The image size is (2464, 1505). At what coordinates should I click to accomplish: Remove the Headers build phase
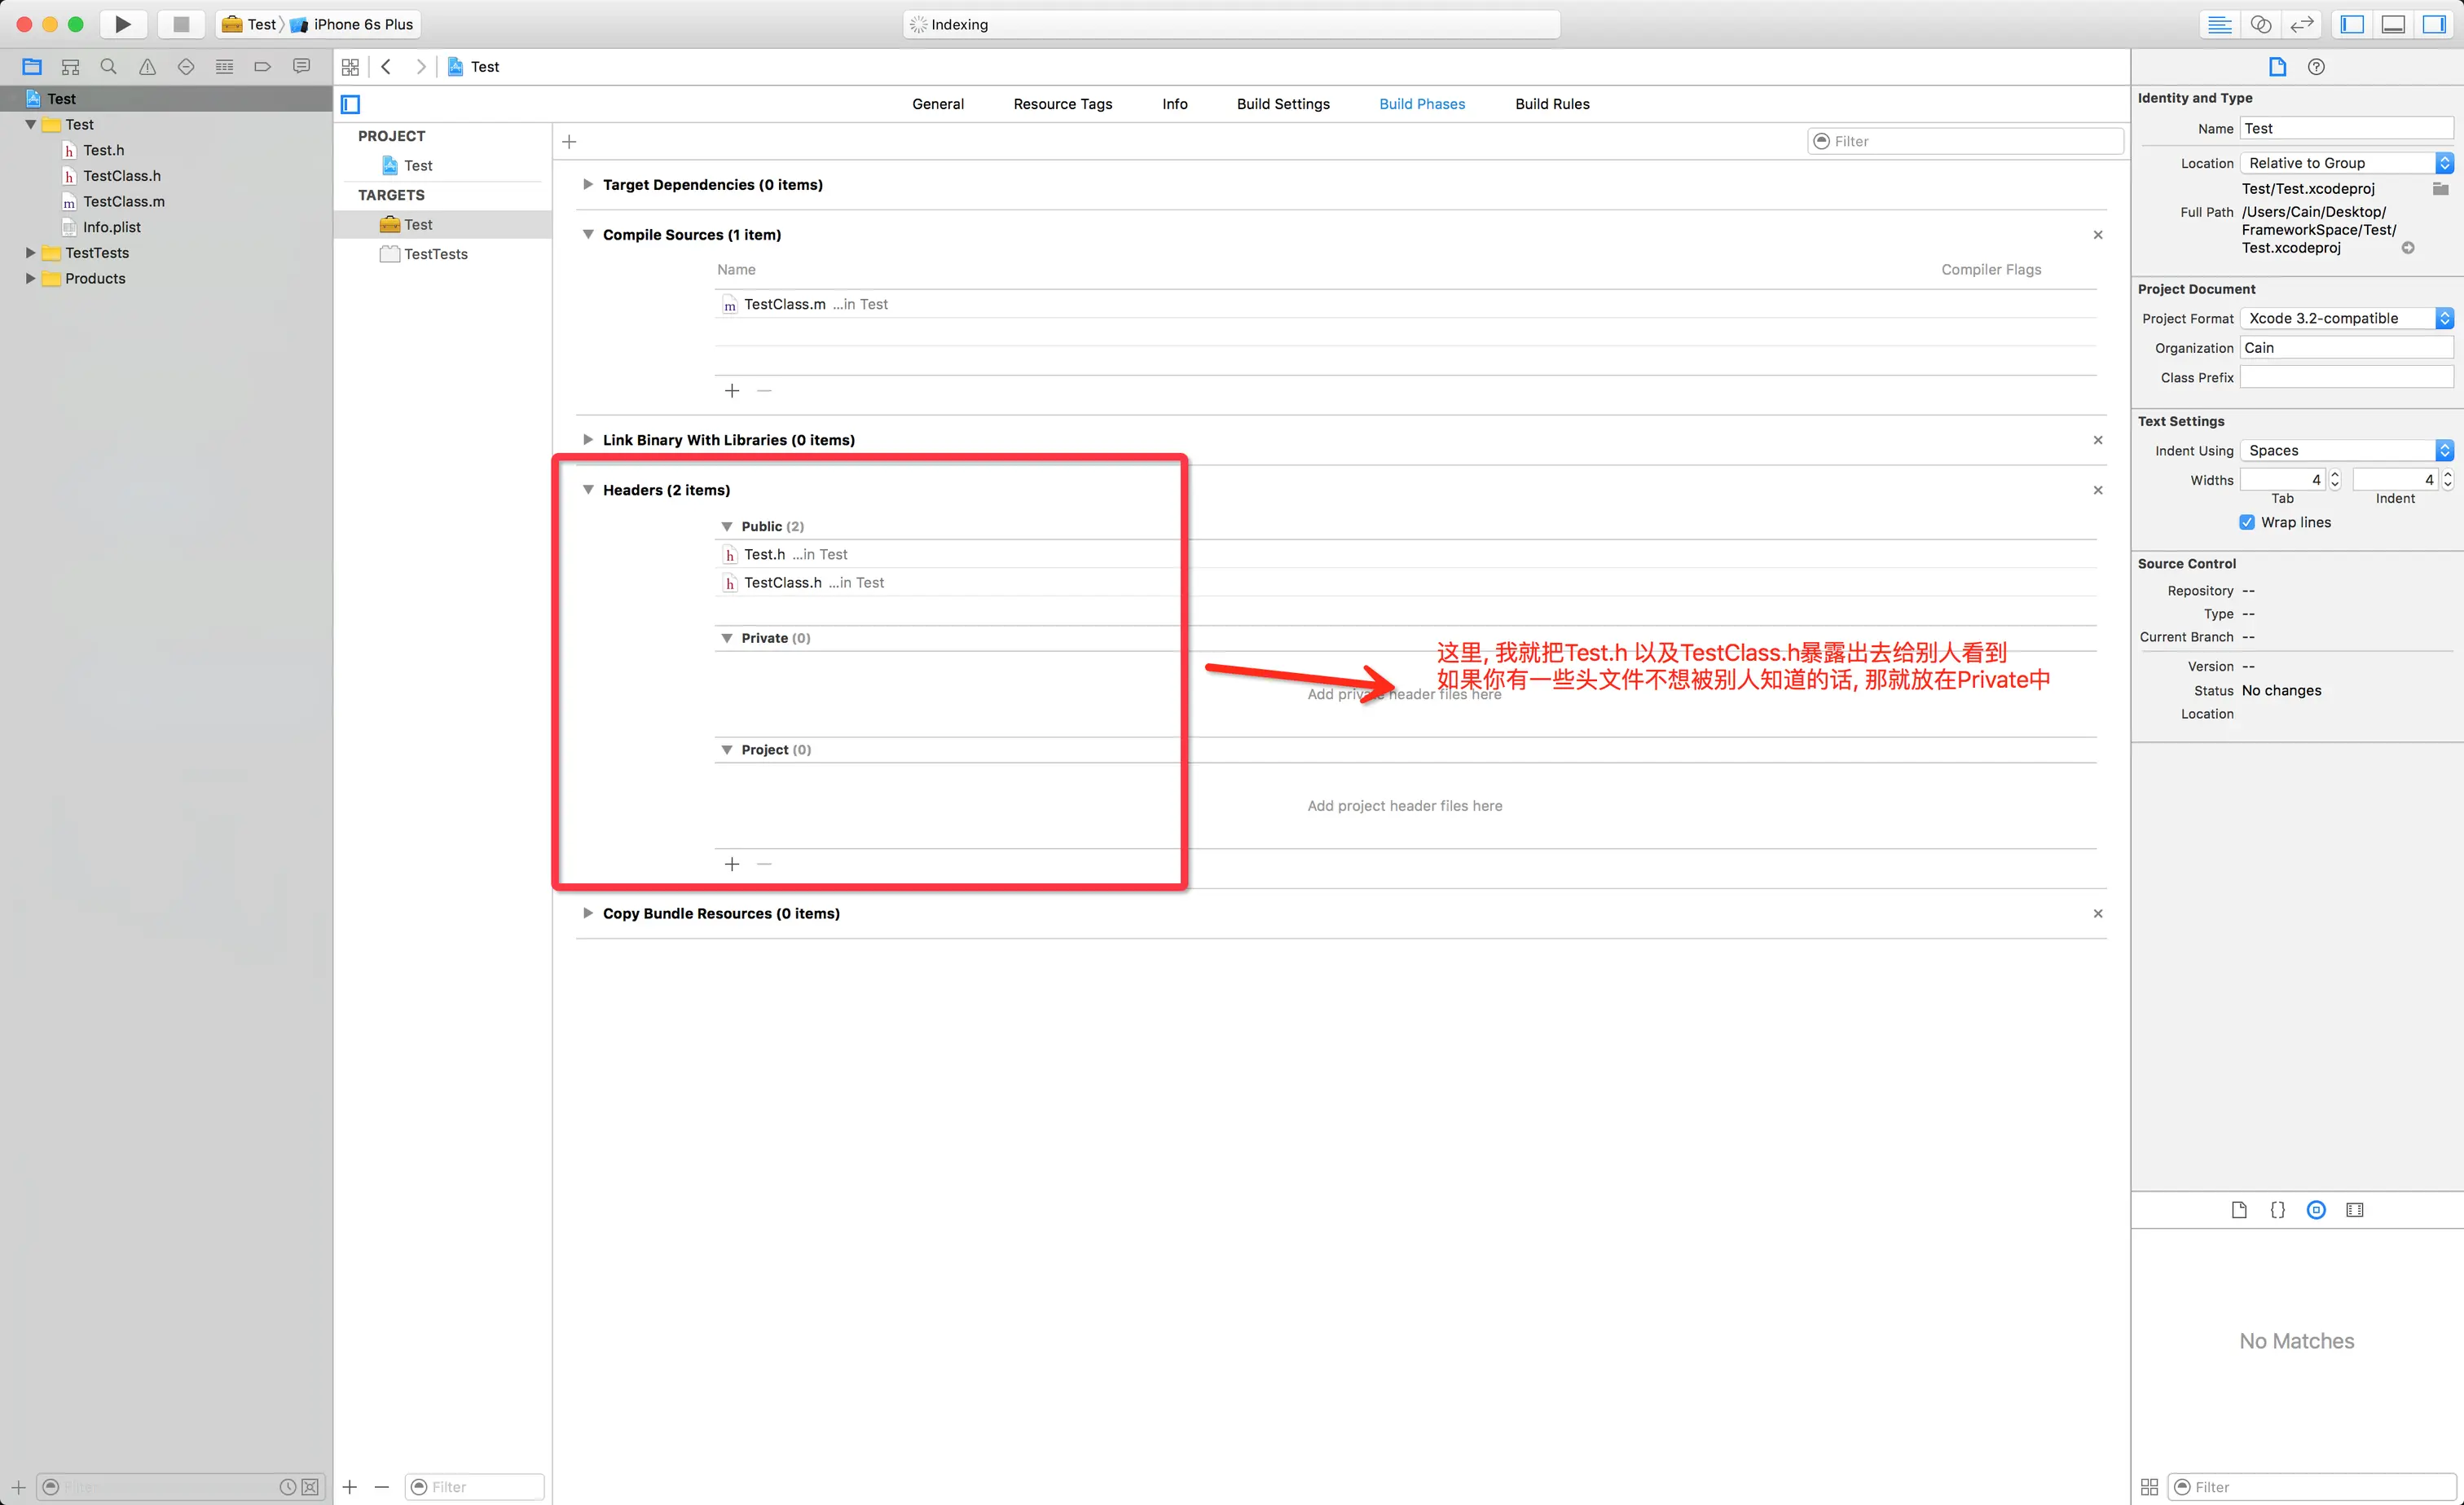[x=2098, y=490]
